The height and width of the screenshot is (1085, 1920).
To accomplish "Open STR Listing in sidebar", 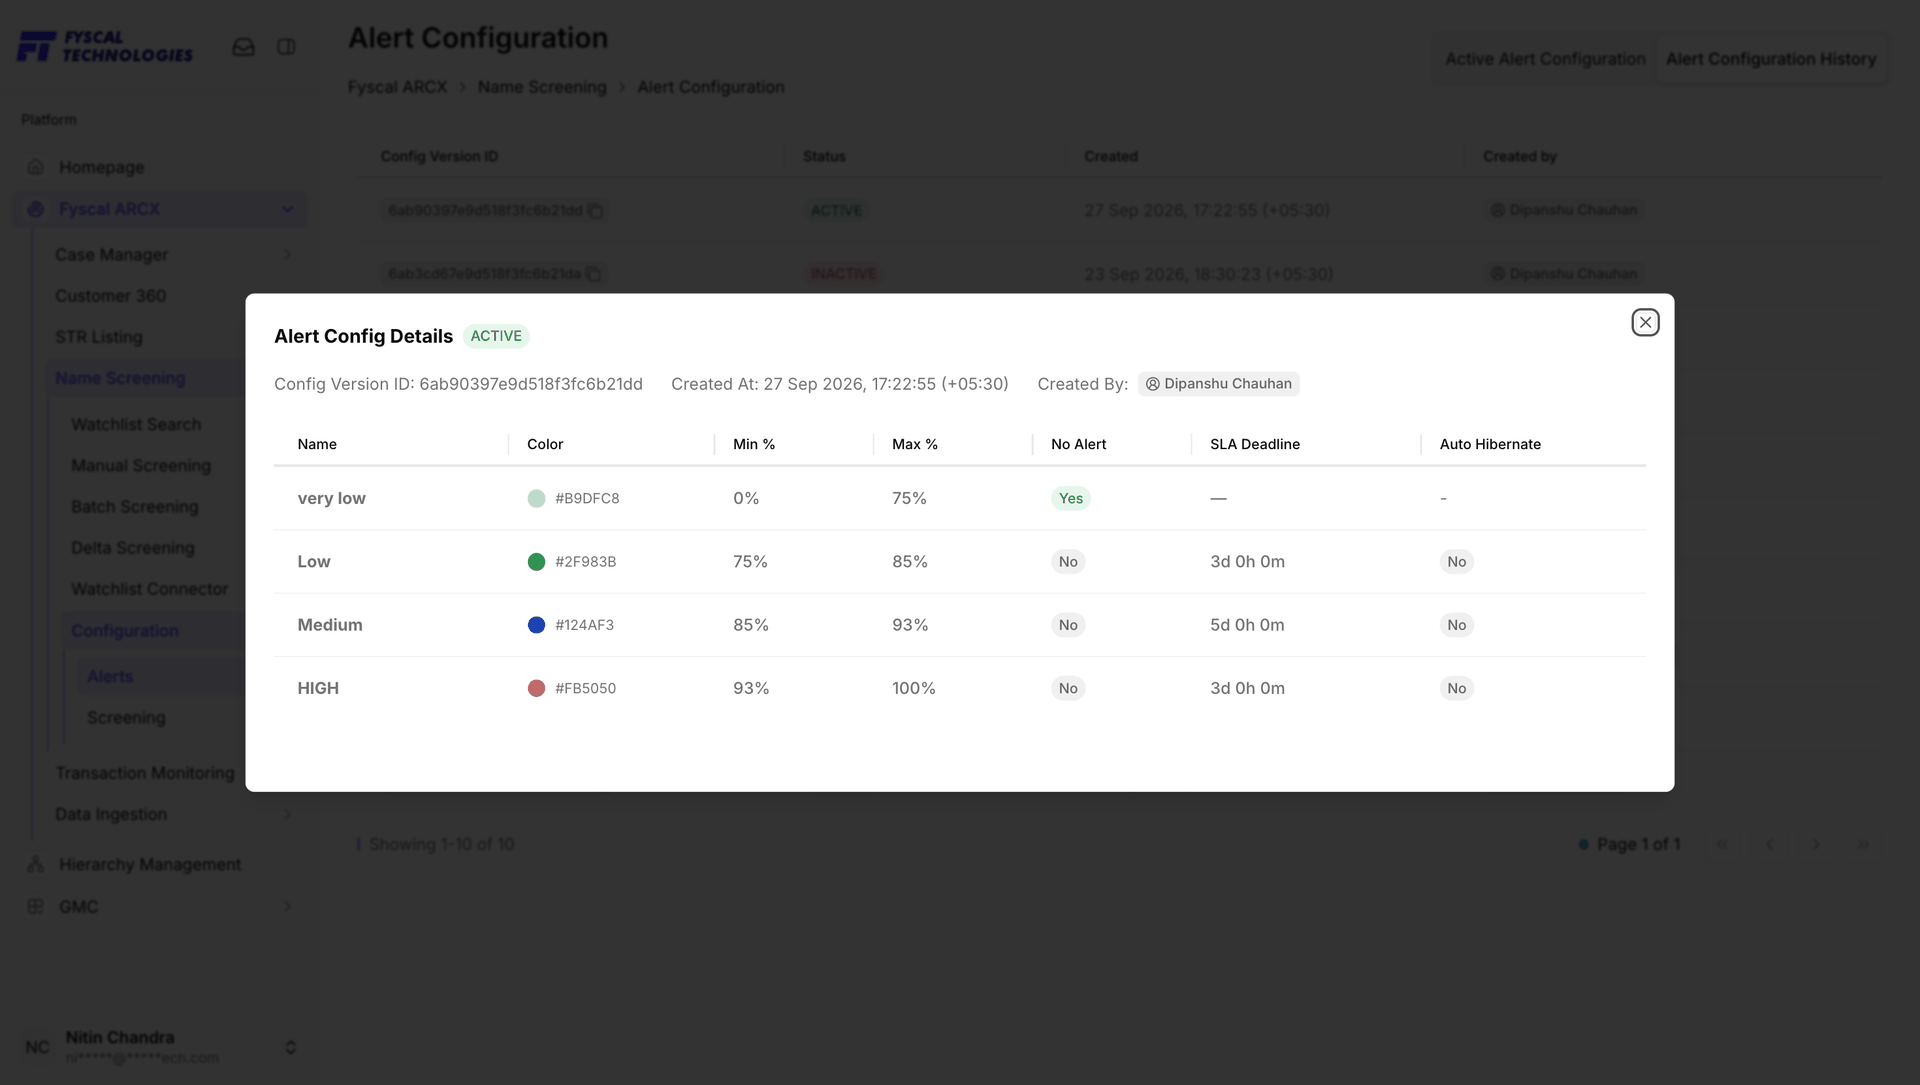I will pos(99,337).
